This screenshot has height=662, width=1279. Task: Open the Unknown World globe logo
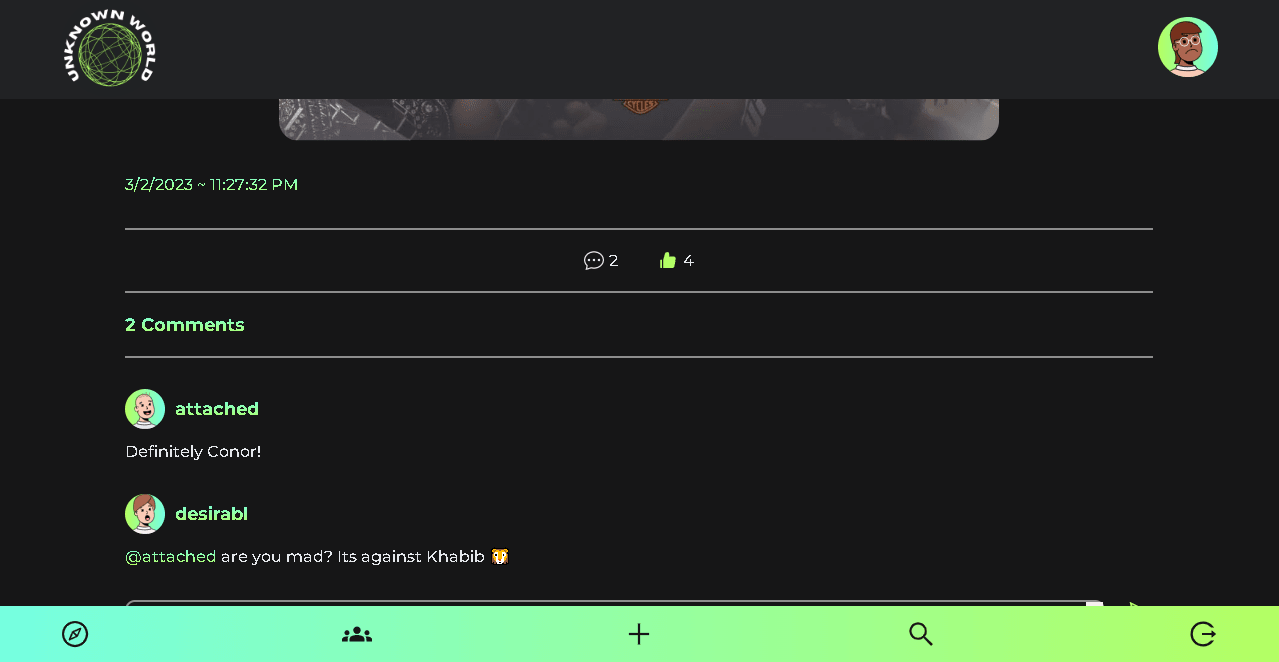(x=110, y=48)
